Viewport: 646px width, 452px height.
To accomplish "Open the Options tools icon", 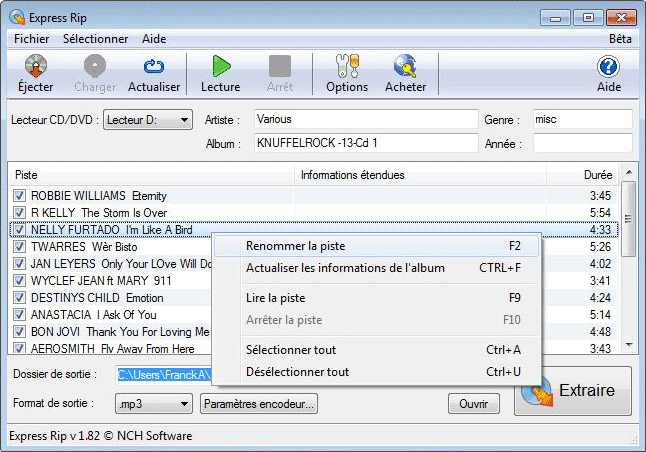I will 347,66.
